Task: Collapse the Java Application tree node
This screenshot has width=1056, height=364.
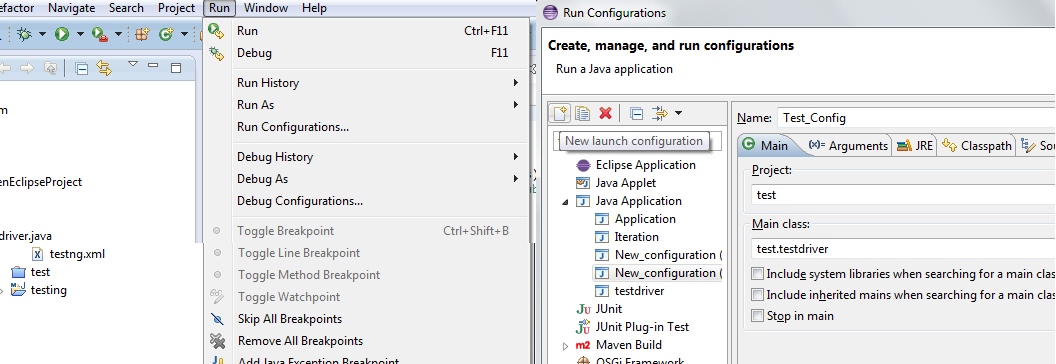Action: [x=565, y=201]
